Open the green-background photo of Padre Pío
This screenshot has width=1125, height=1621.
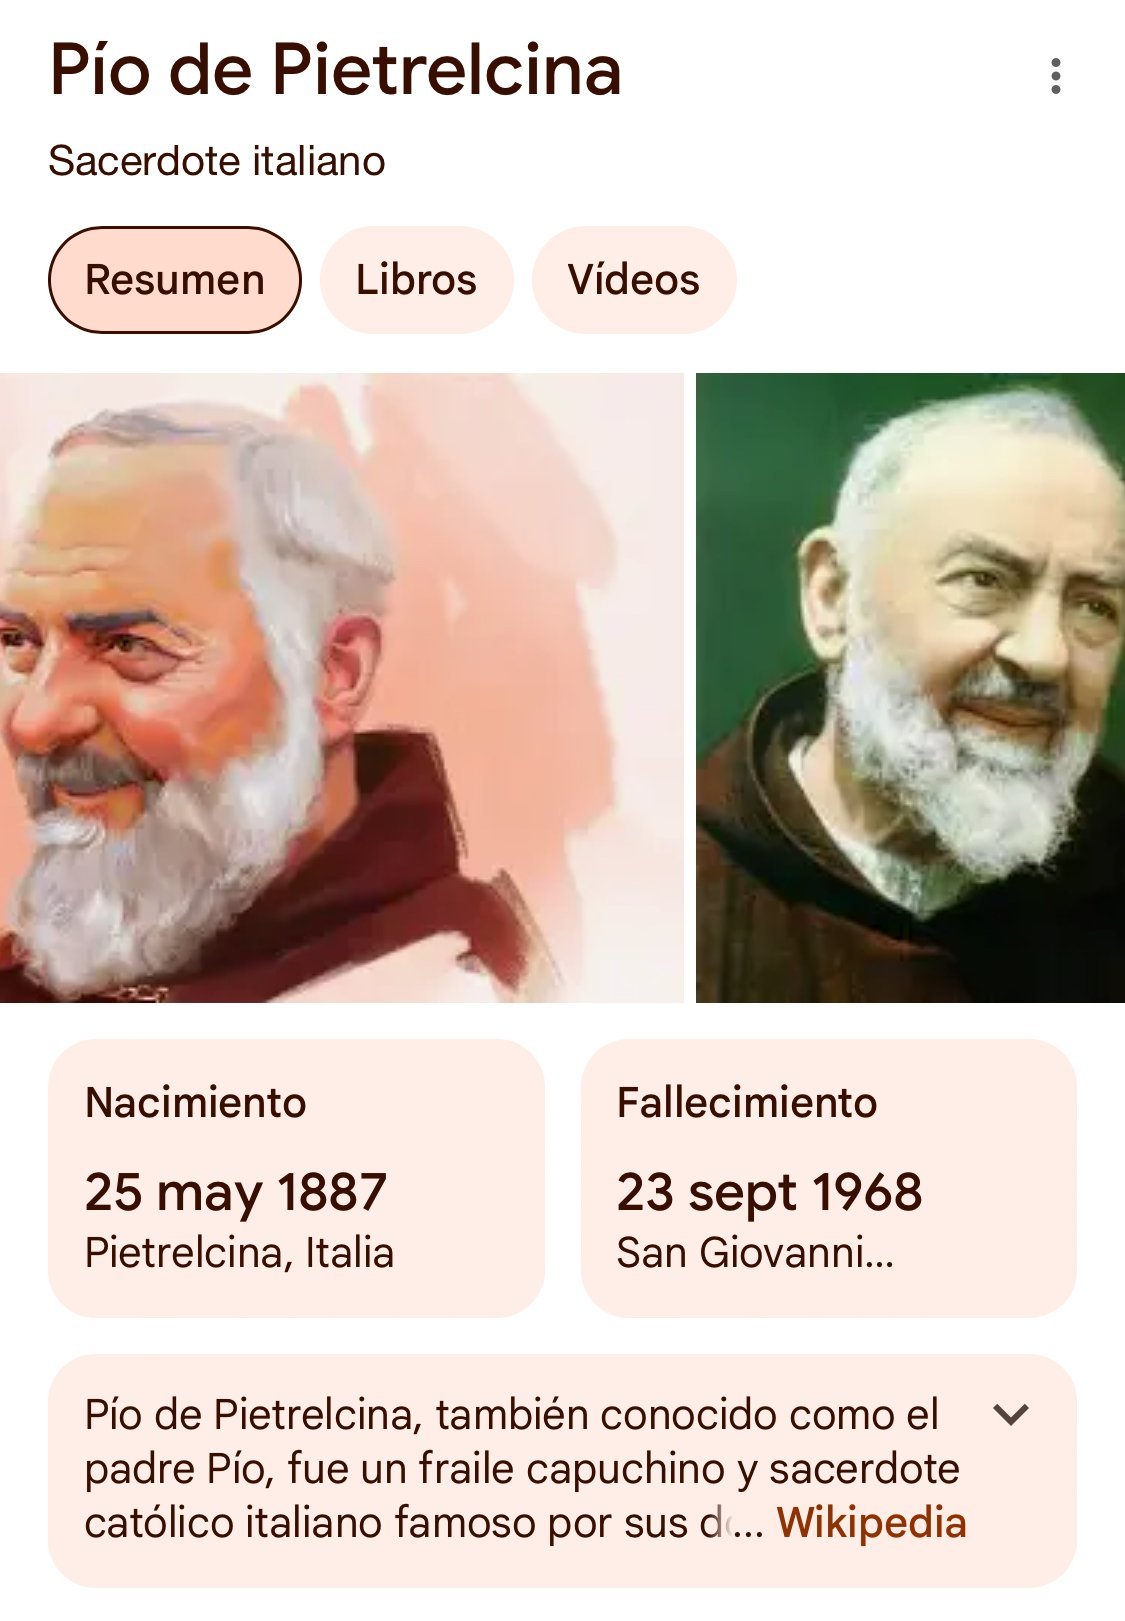(910, 687)
